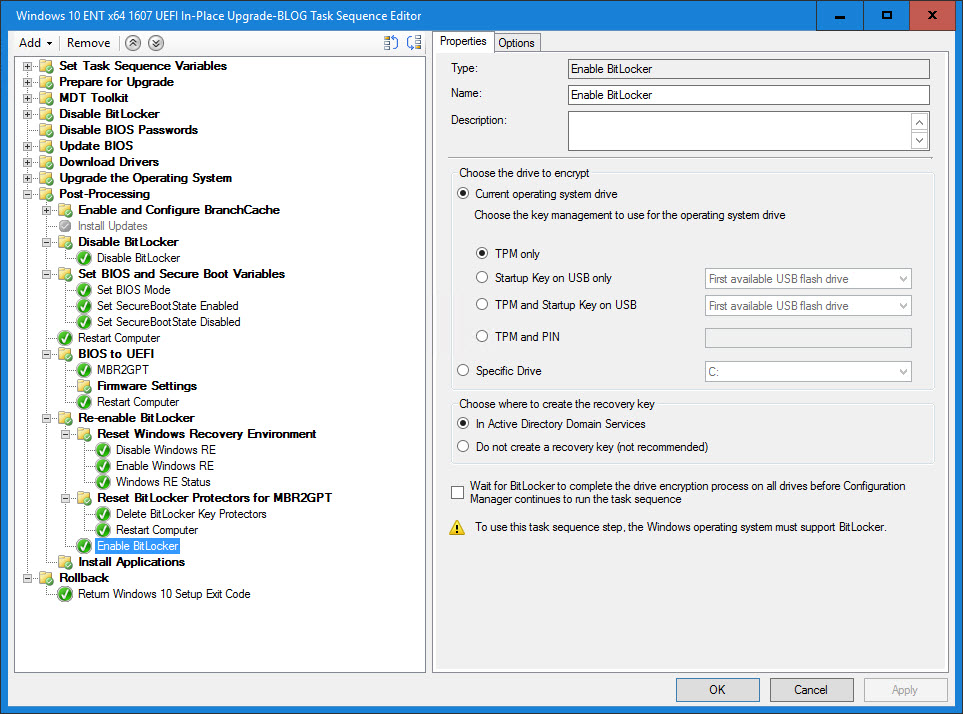This screenshot has height=714, width=963.
Task: Select the TPM and PIN radio option
Action: pyautogui.click(x=482, y=337)
